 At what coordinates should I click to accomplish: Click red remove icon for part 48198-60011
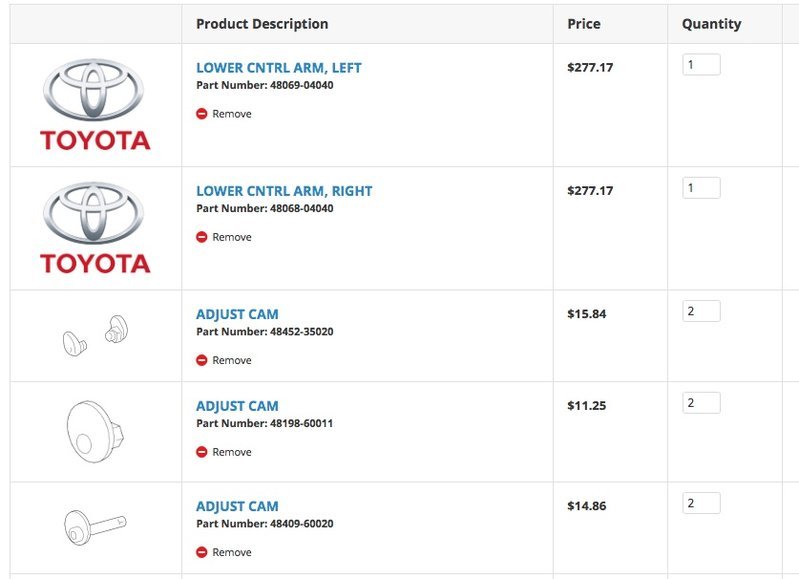pos(202,452)
